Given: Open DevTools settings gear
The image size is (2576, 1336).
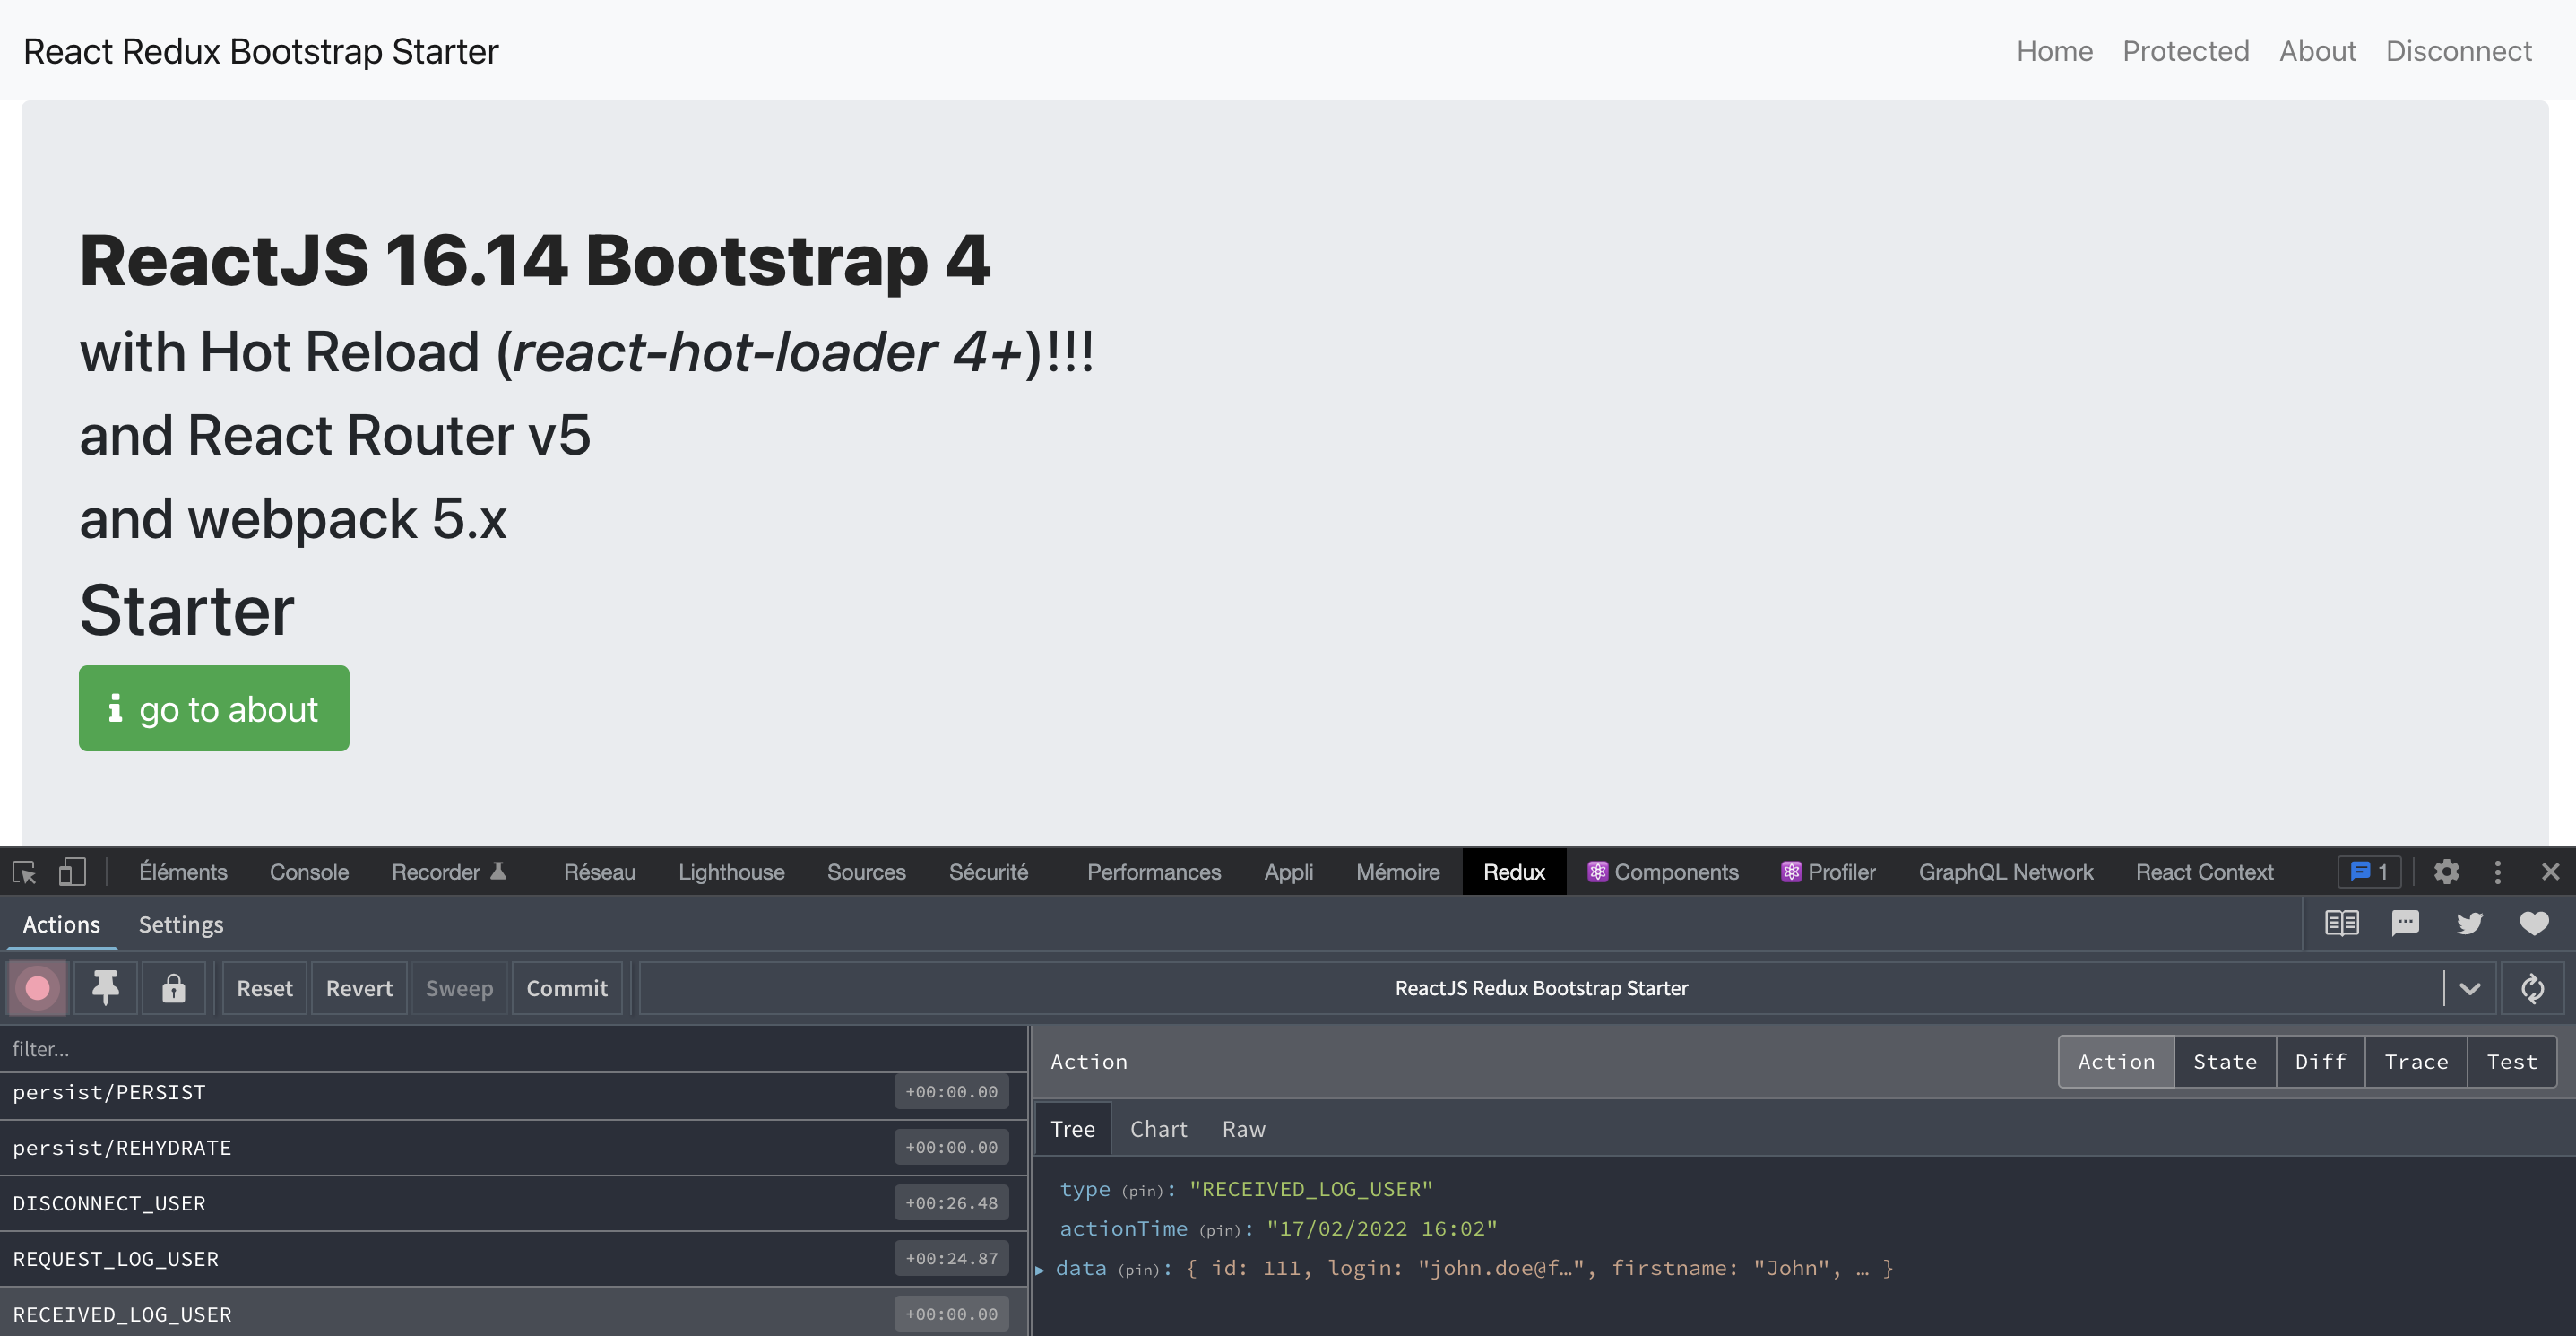Looking at the screenshot, I should [x=2446, y=871].
